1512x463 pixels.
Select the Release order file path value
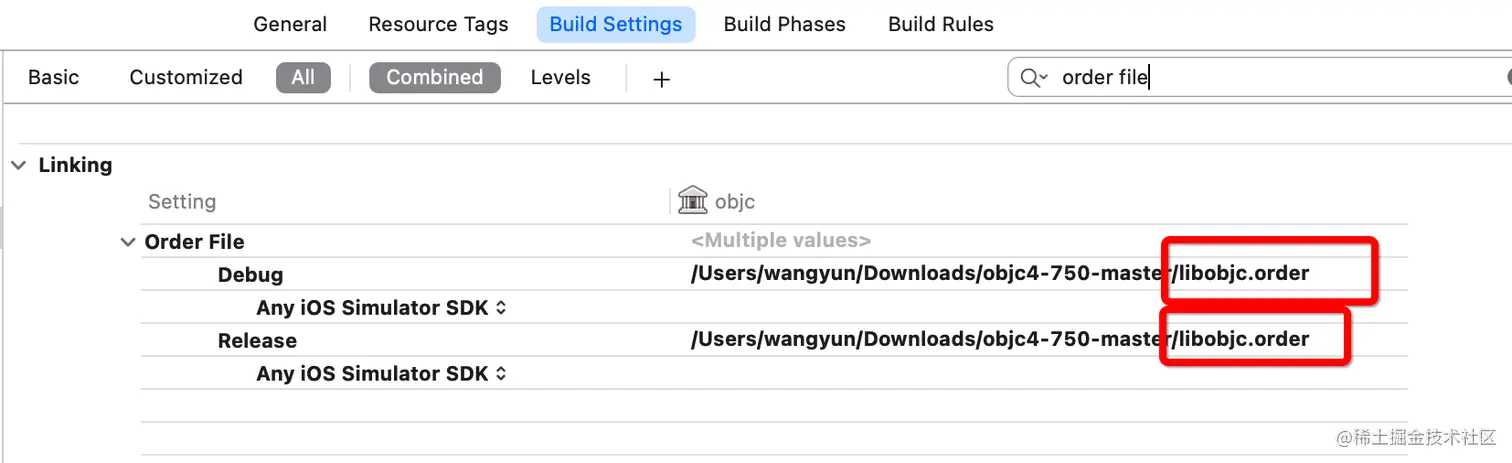(x=999, y=340)
